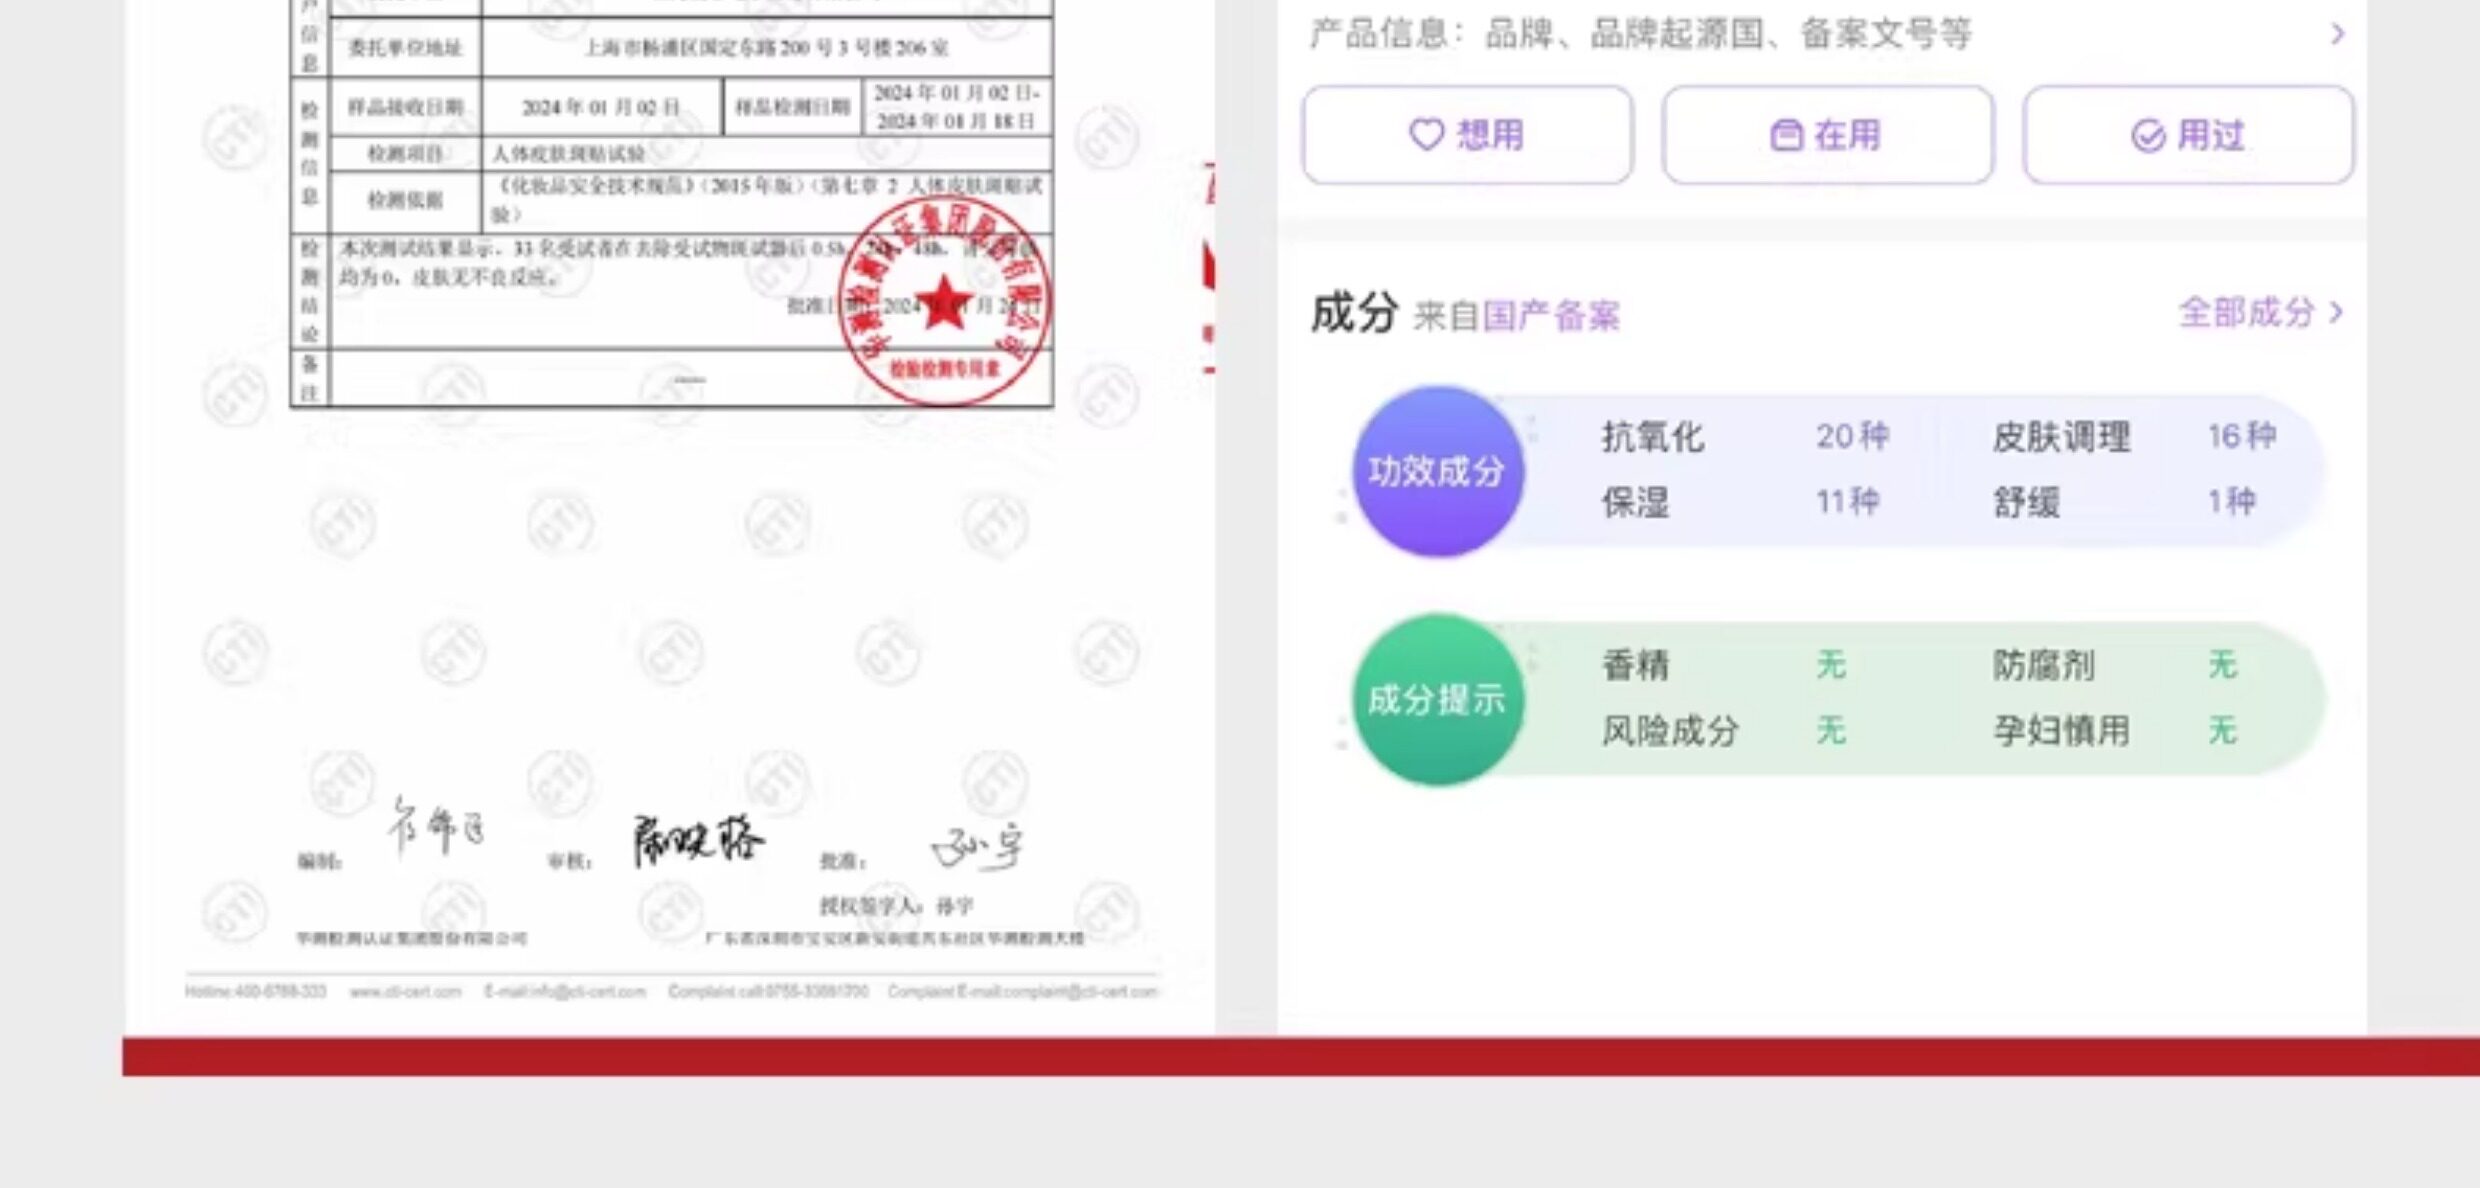The height and width of the screenshot is (1188, 2480).
Task: Click the green 成分提示 circle
Action: tap(1438, 699)
